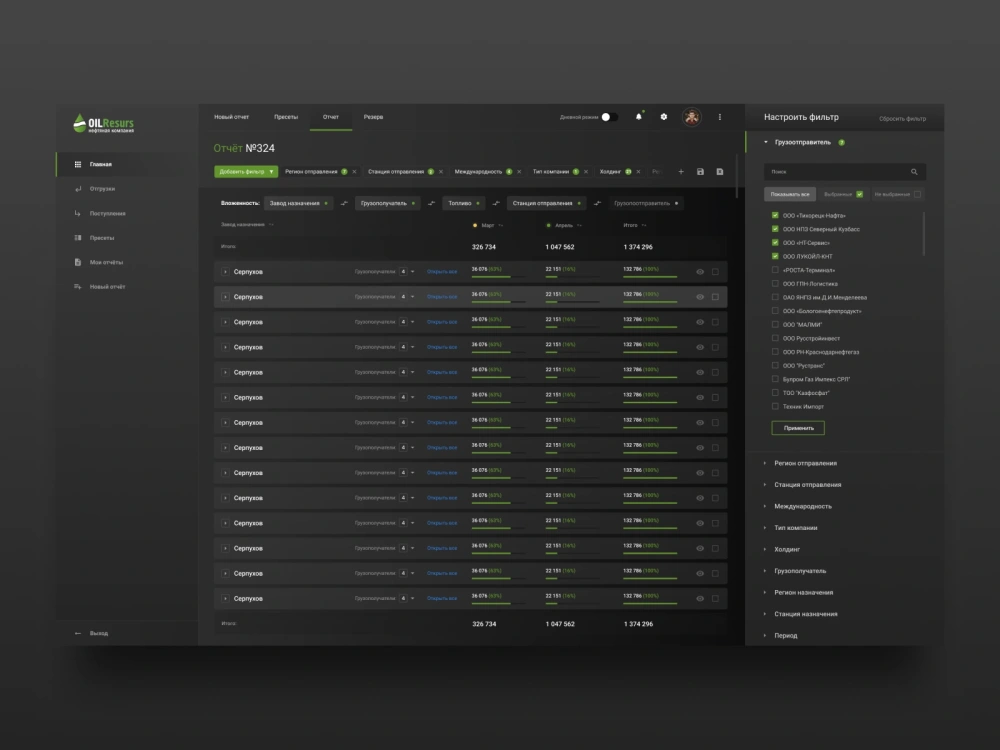Click the Мои отчёты document icon
The height and width of the screenshot is (750, 1000).
[78, 262]
